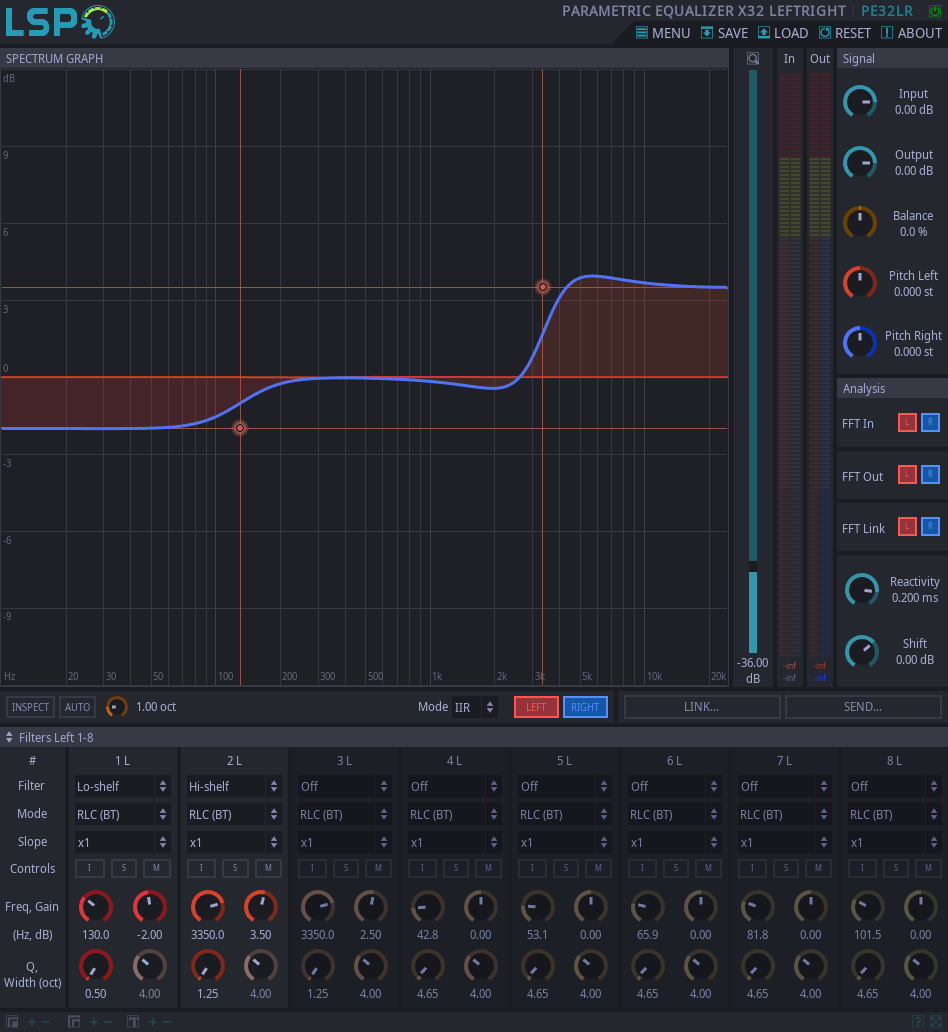
Task: Click the SAVE disk icon
Action: coord(707,33)
